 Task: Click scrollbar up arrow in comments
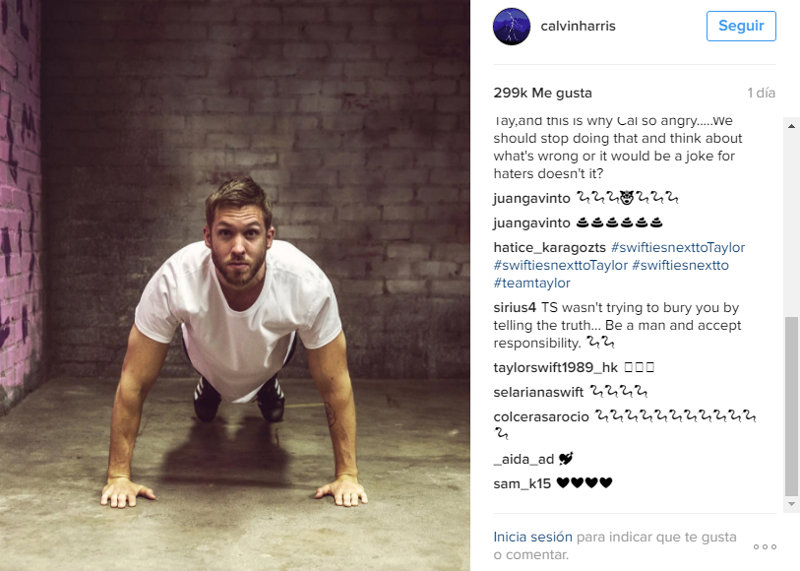[791, 126]
